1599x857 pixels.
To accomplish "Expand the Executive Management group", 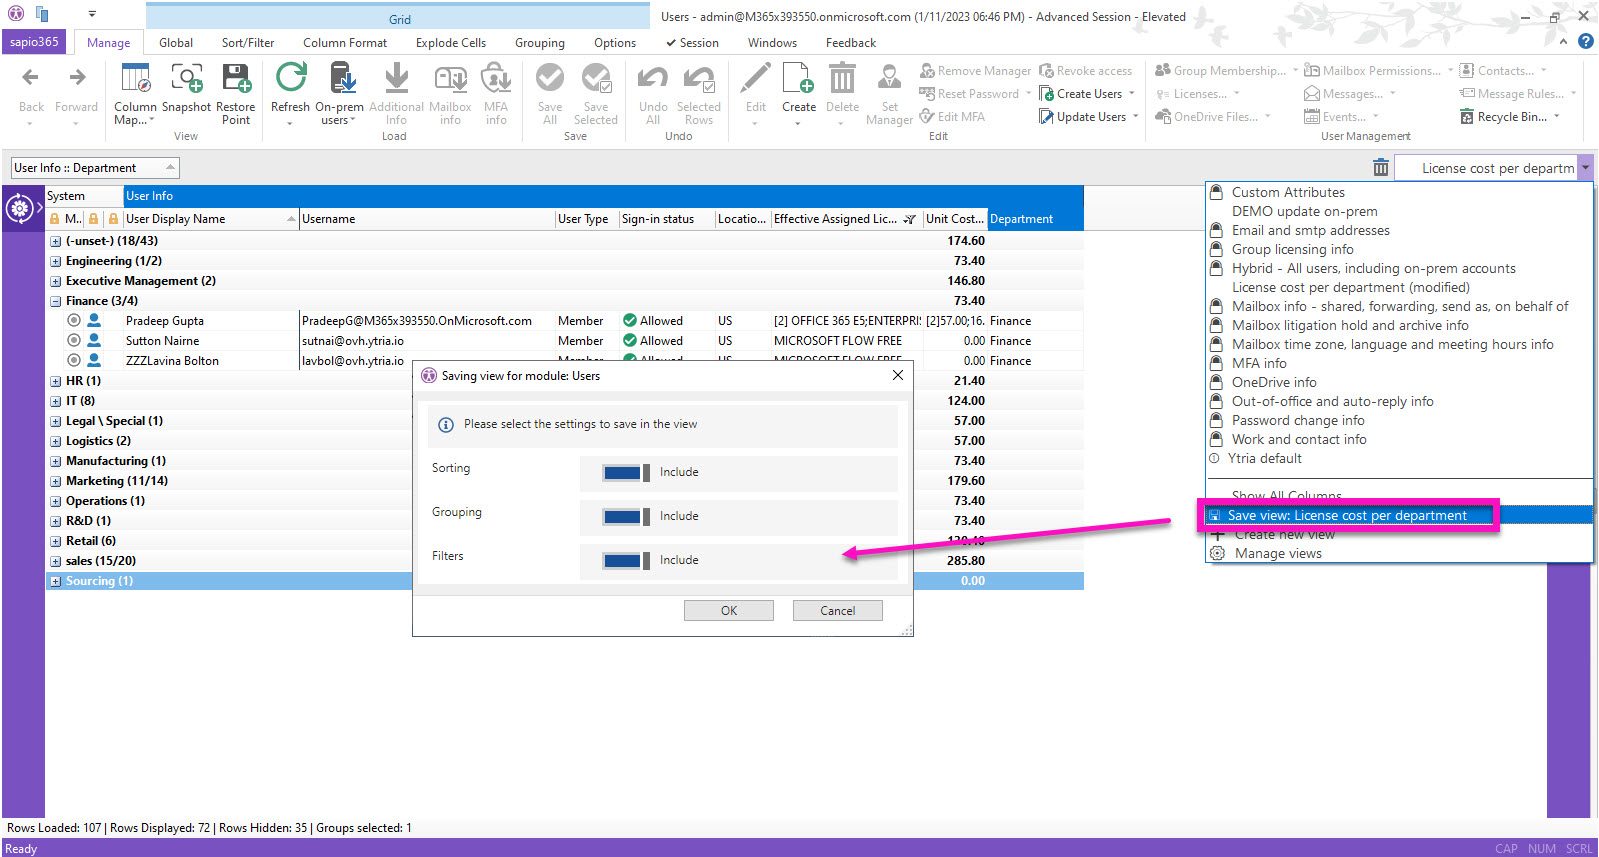I will (x=56, y=281).
